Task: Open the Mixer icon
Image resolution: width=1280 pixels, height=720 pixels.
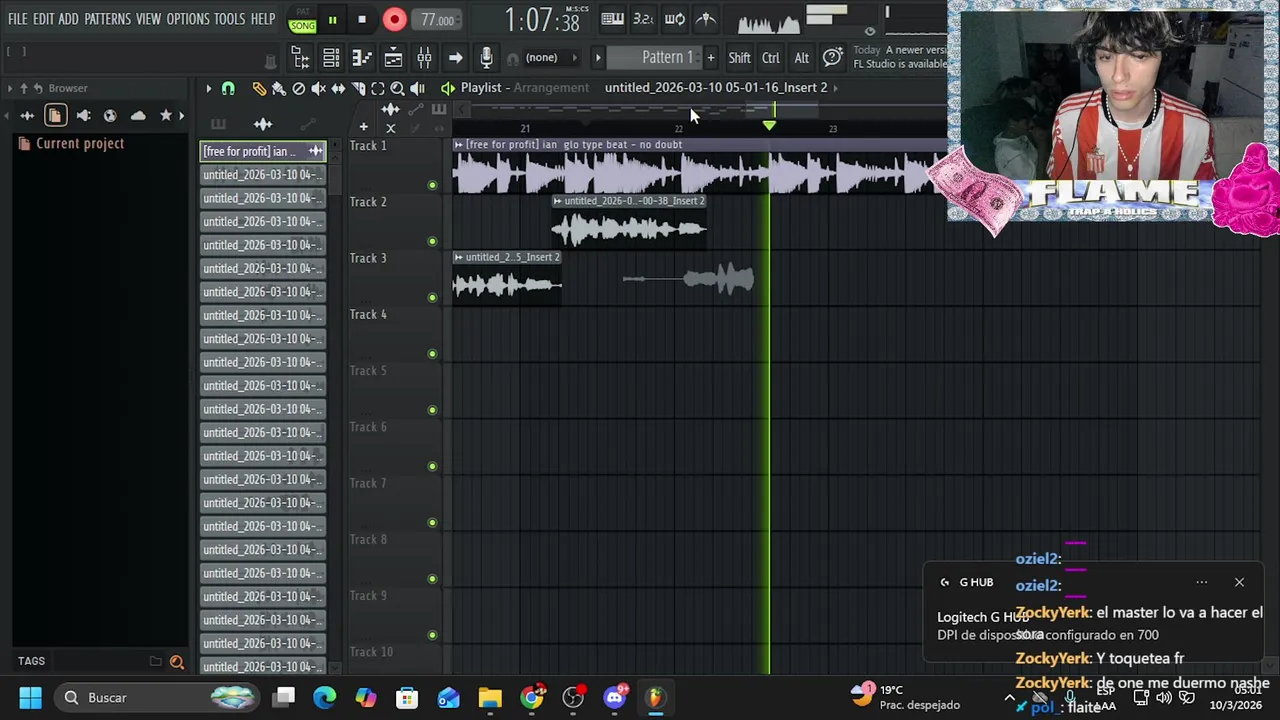Action: coord(424,58)
